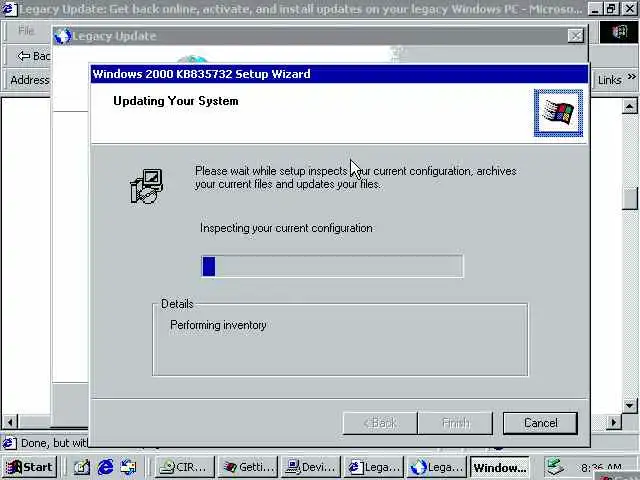Go Back in Internet Explorer toolbar
Image resolution: width=640 pixels, height=480 pixels.
(x=33, y=56)
